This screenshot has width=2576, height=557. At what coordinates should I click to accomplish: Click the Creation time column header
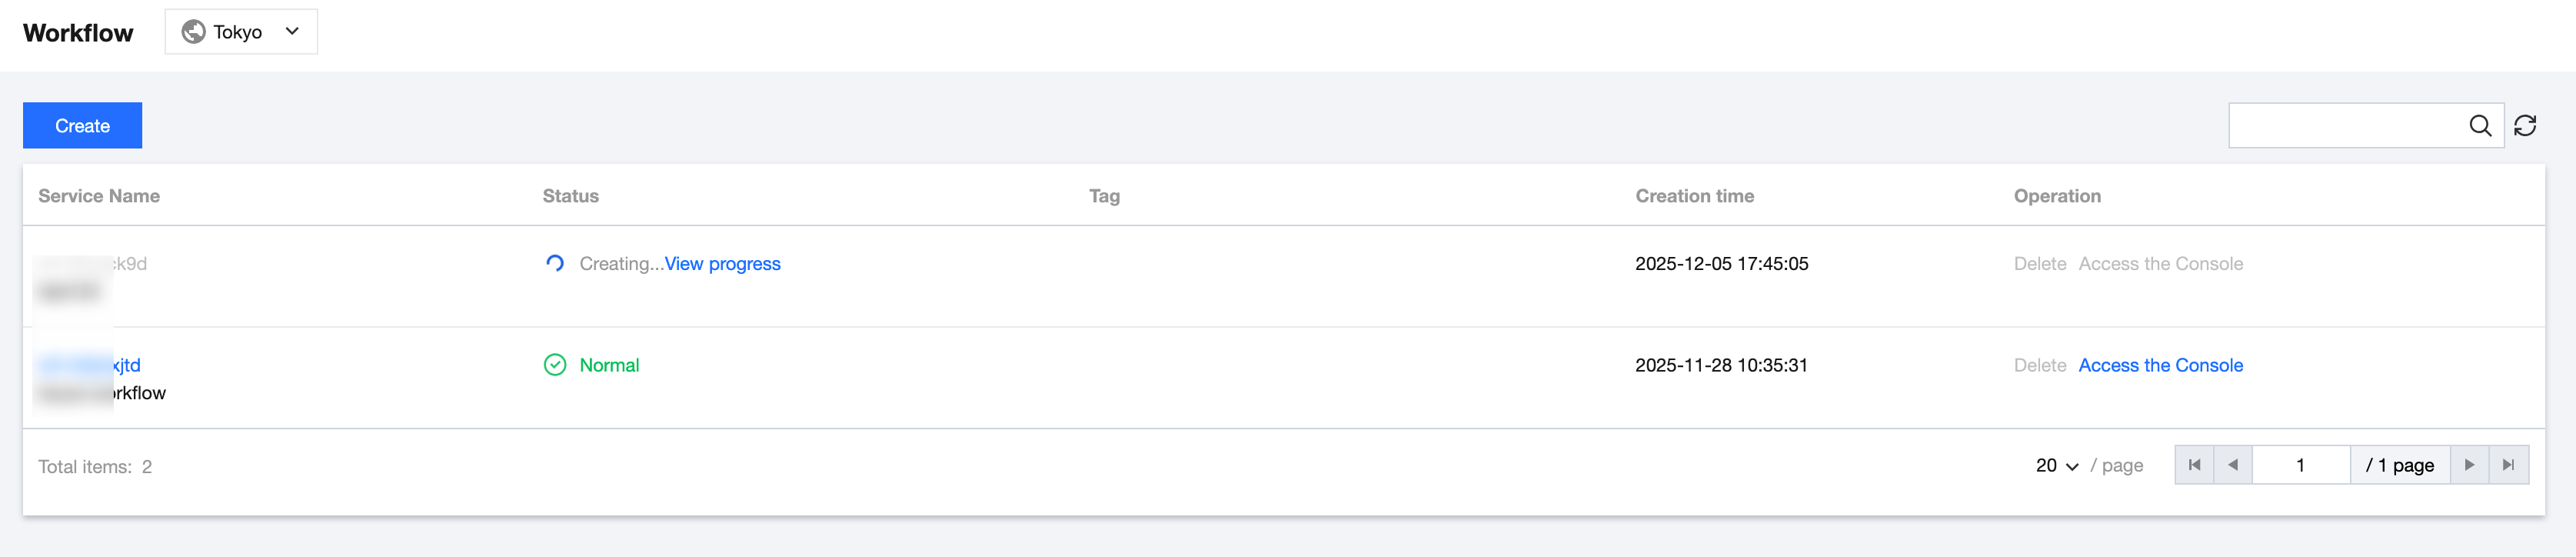[1694, 196]
